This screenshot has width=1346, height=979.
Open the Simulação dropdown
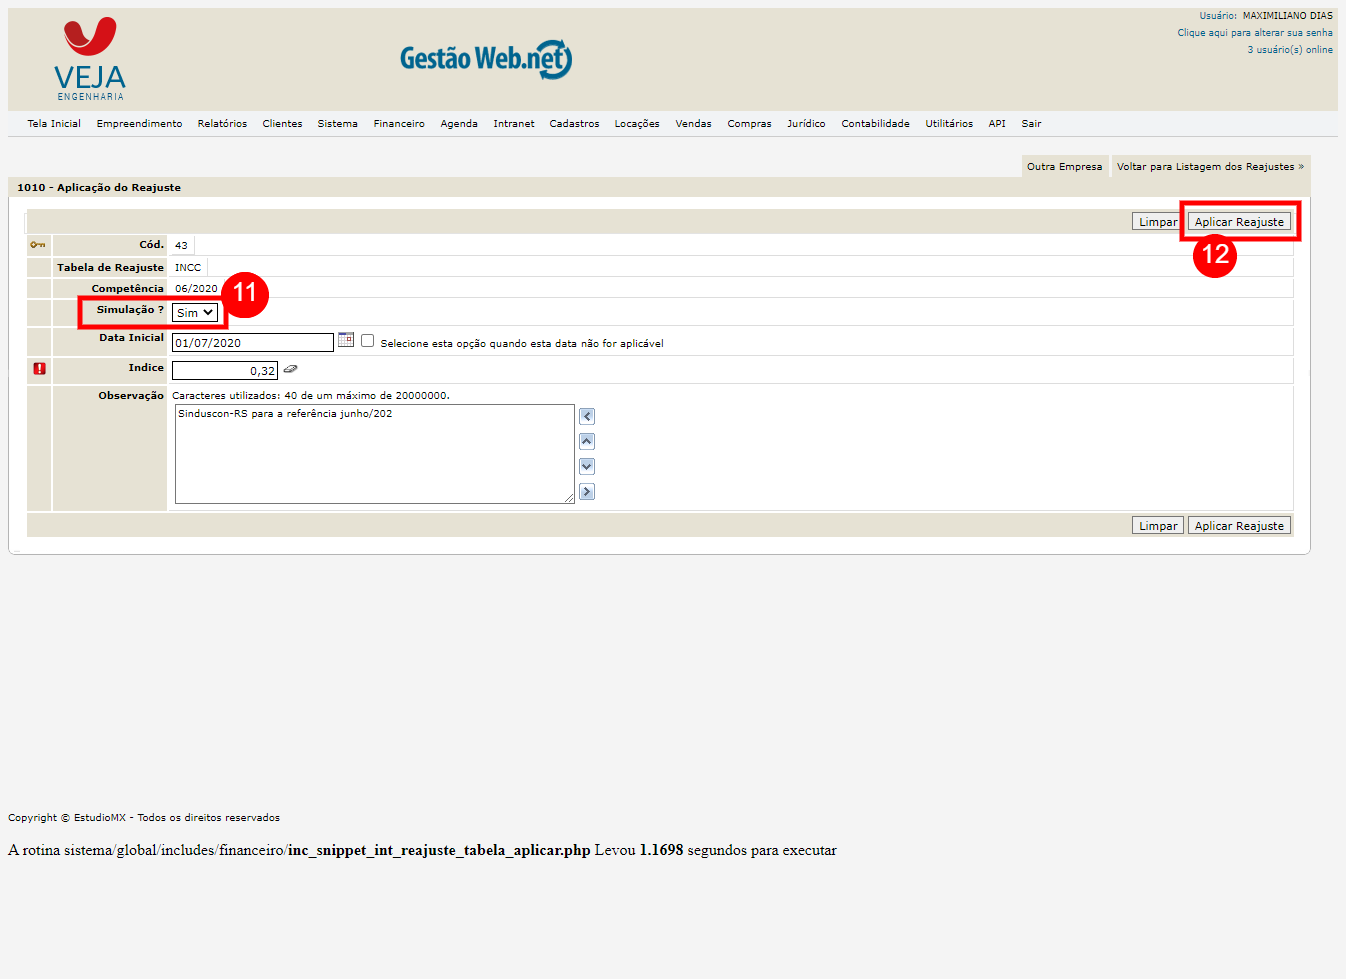195,313
